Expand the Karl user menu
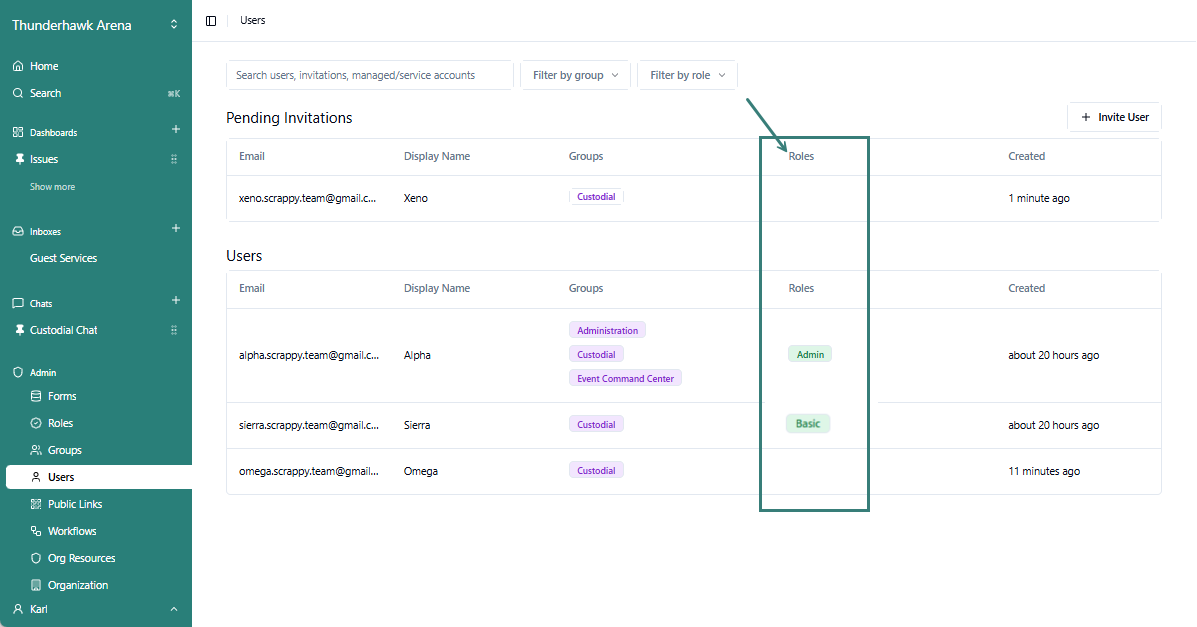 click(x=173, y=609)
